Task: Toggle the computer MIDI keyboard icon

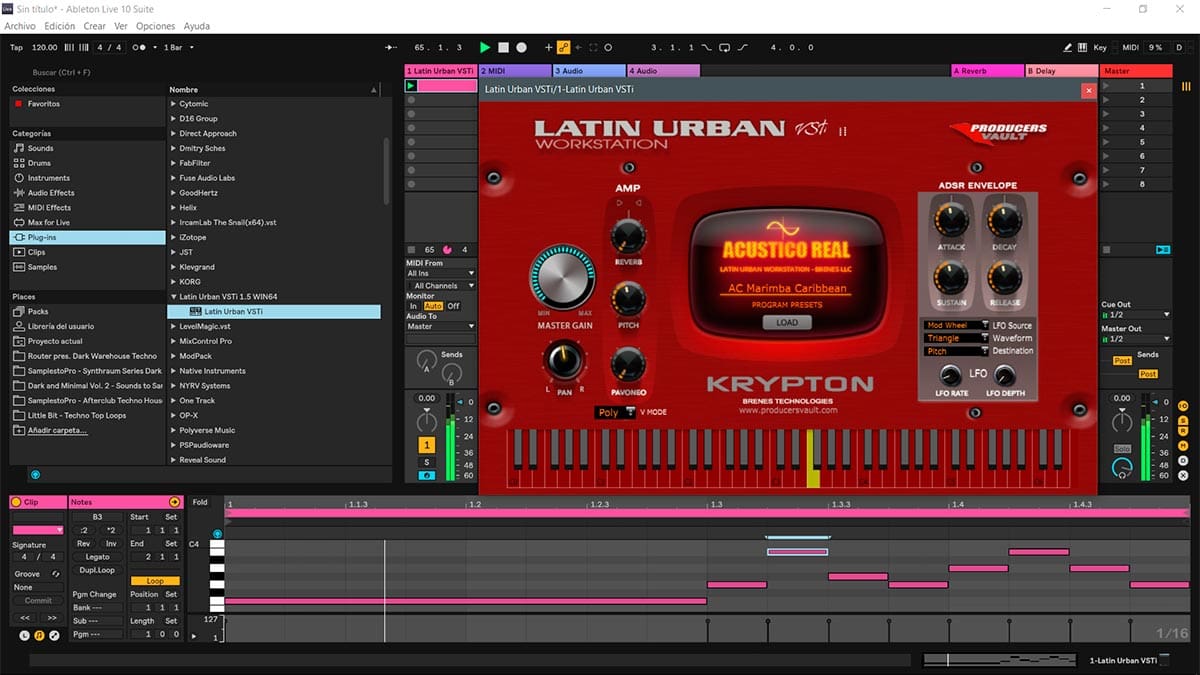Action: 1083,47
